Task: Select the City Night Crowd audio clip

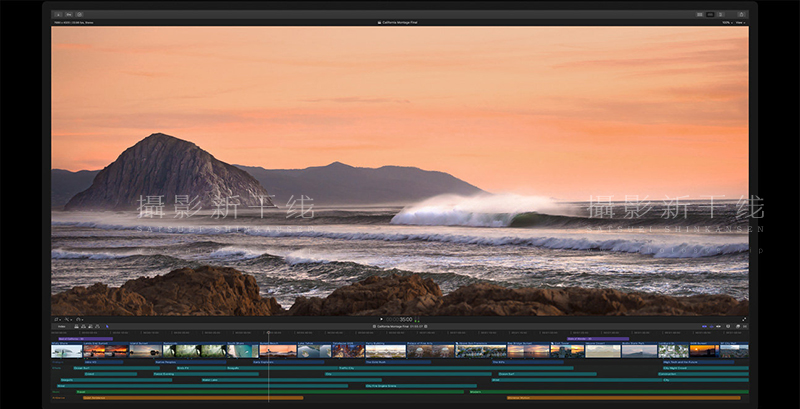Action: (706, 368)
